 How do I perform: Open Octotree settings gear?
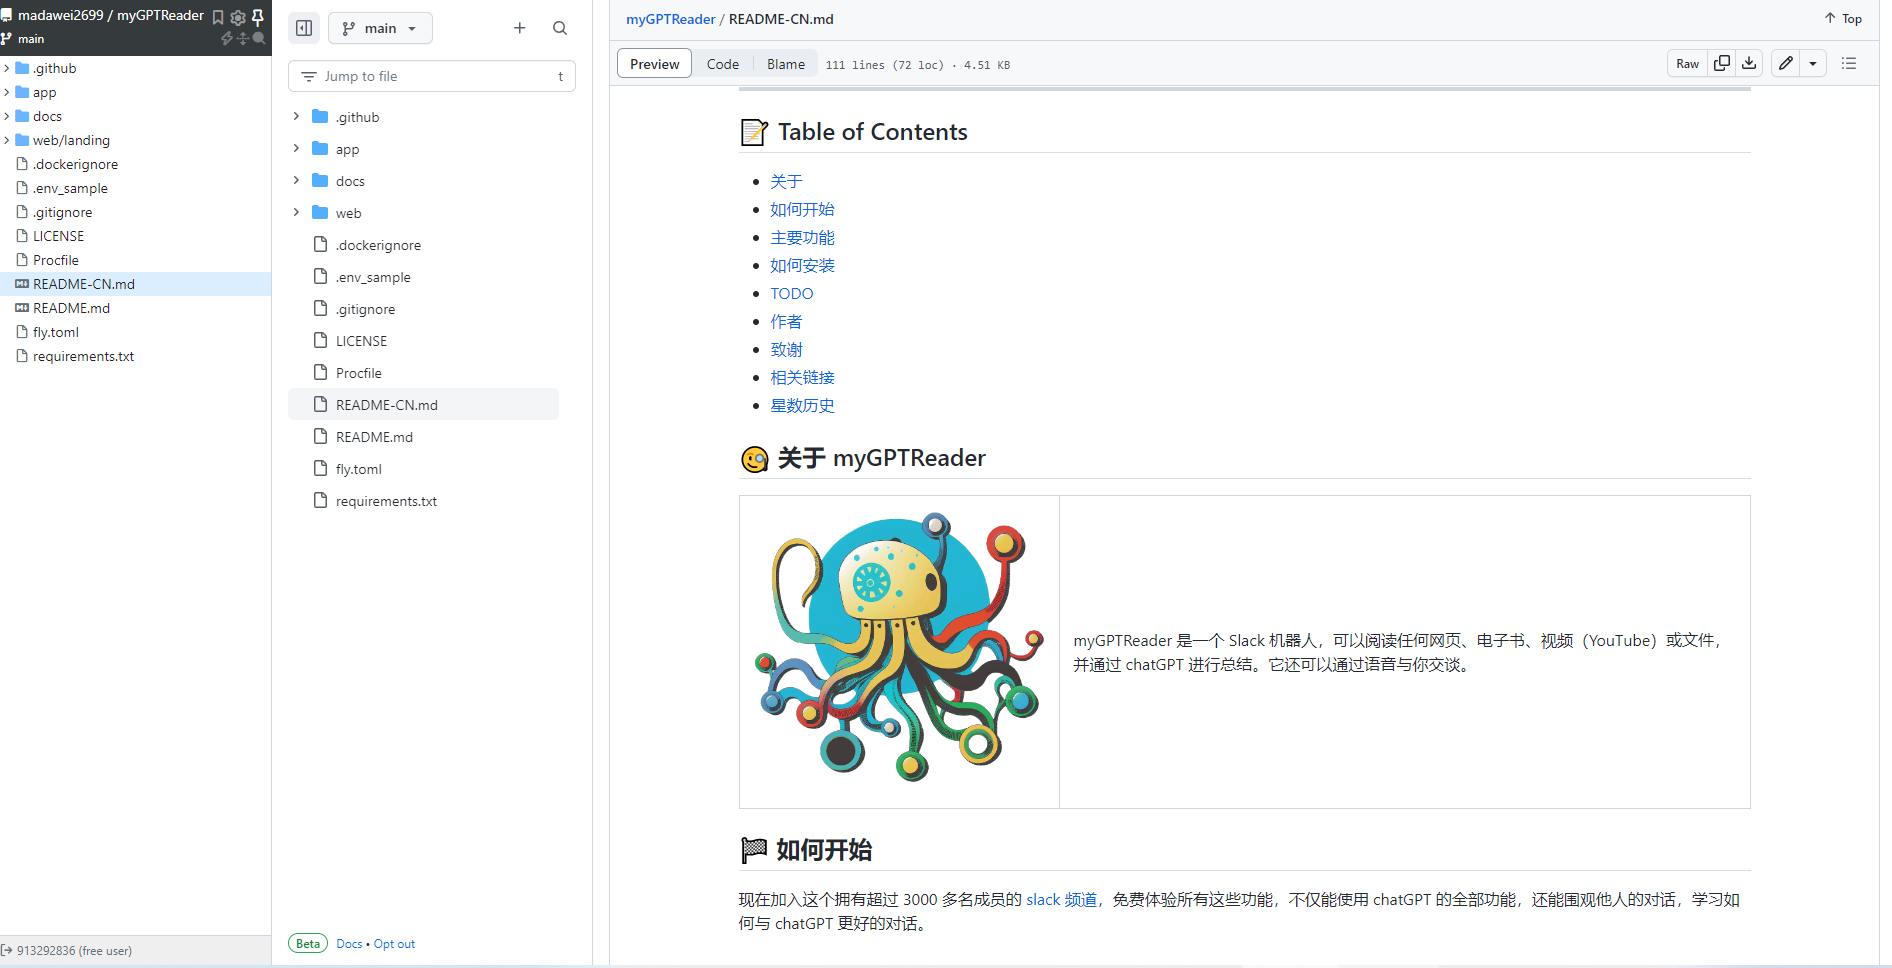(x=238, y=17)
